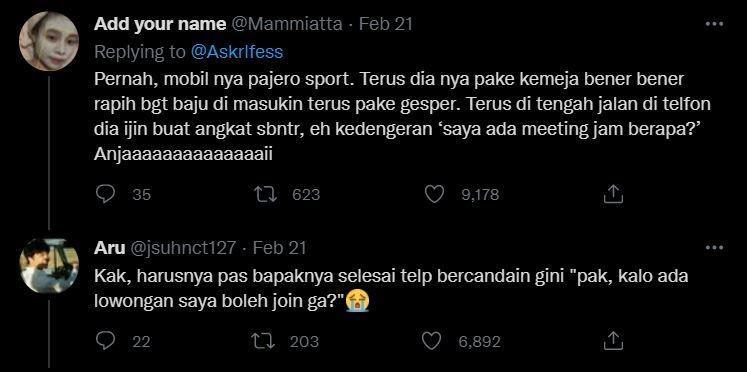This screenshot has width=747, height=372.
Task: Open the @Mammiatta handle
Action: pos(286,24)
